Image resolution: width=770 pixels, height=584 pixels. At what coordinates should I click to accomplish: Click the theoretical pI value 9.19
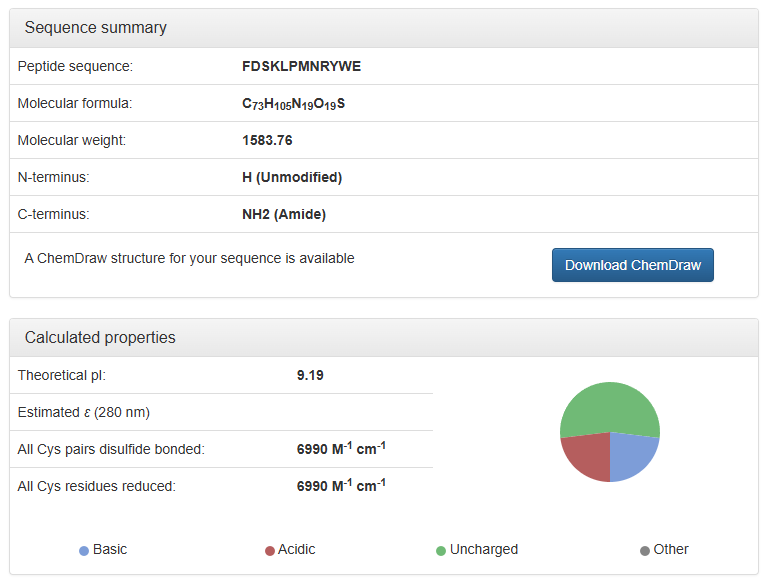point(310,375)
